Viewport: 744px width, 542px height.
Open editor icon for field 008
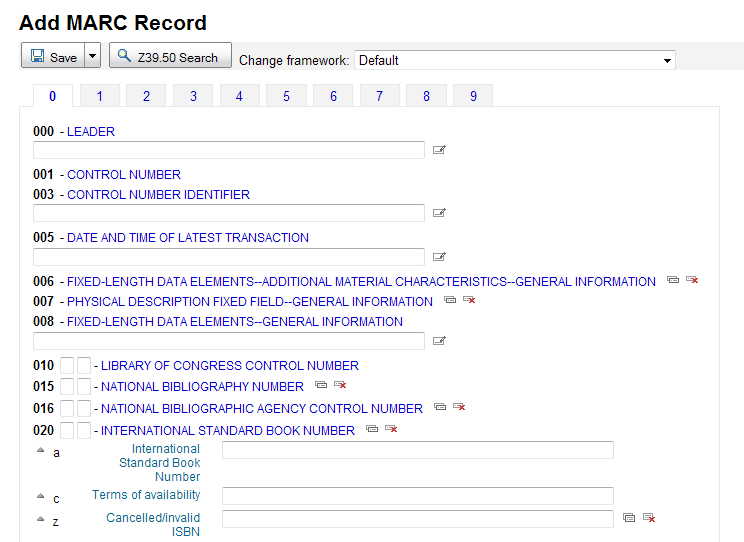[439, 341]
